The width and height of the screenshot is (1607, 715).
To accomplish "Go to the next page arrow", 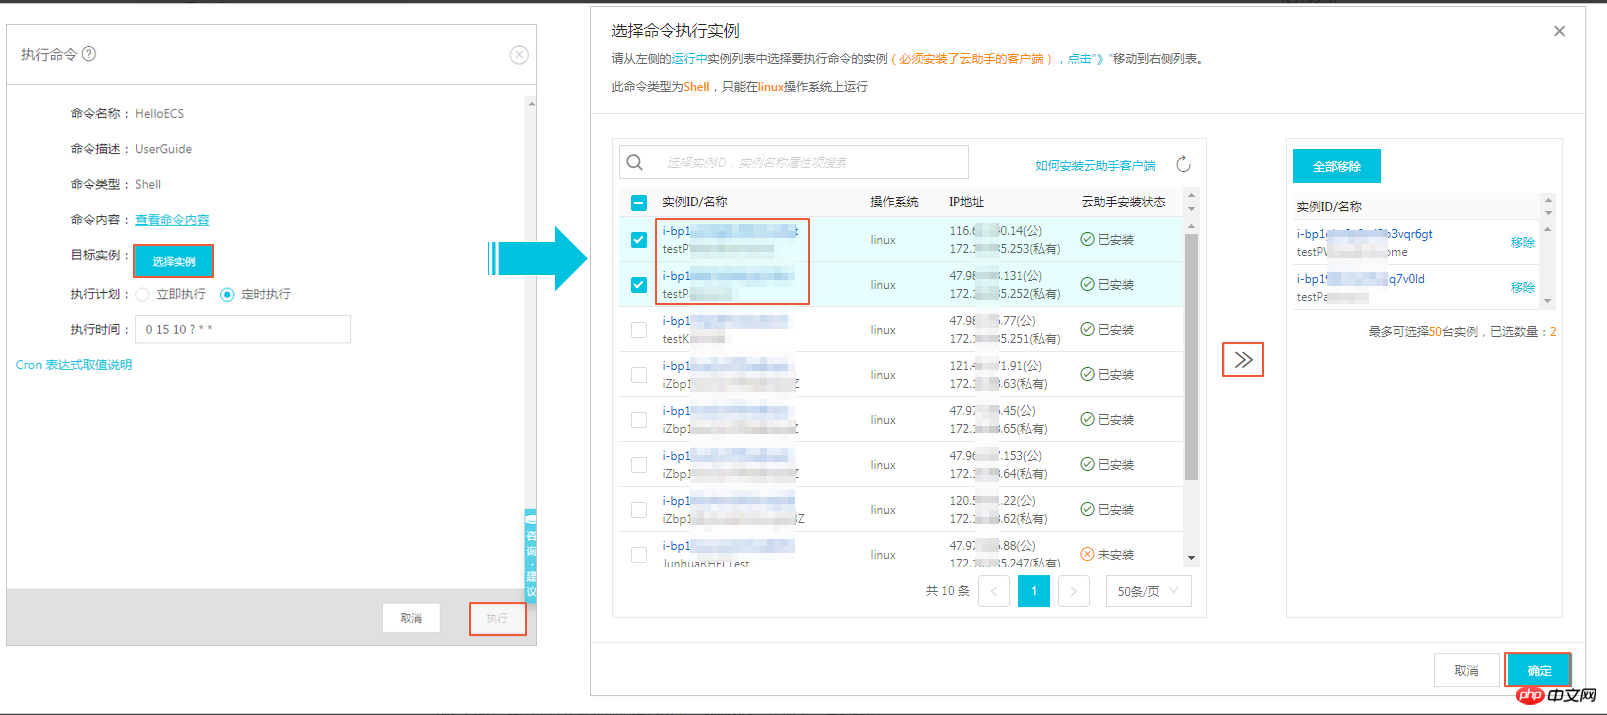I will pyautogui.click(x=1073, y=591).
